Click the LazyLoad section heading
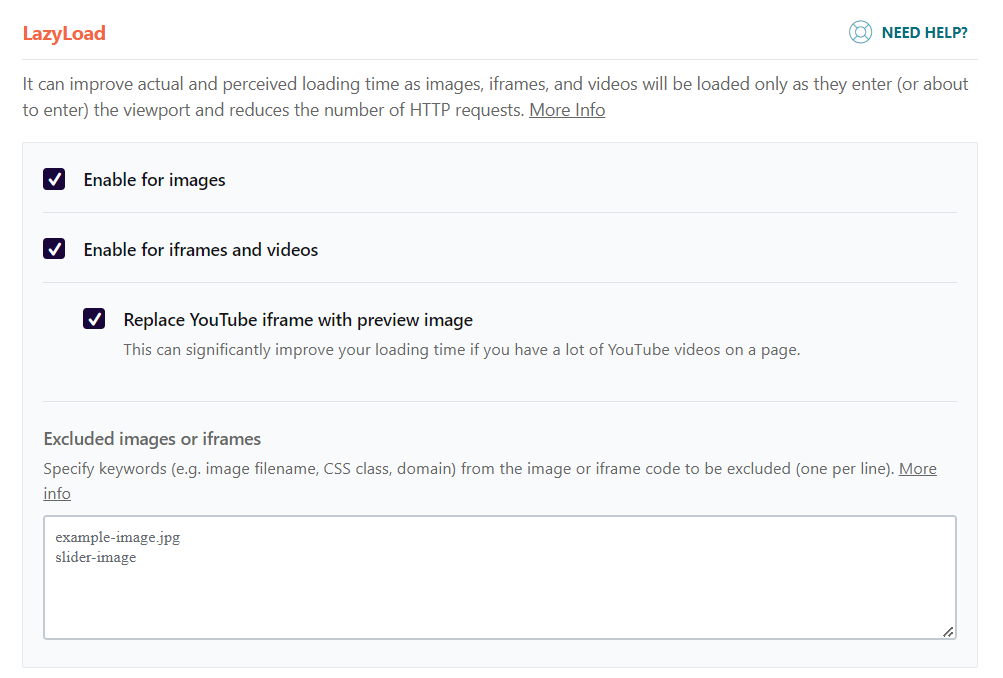Screen dimensions: 1003x678 pos(64,33)
